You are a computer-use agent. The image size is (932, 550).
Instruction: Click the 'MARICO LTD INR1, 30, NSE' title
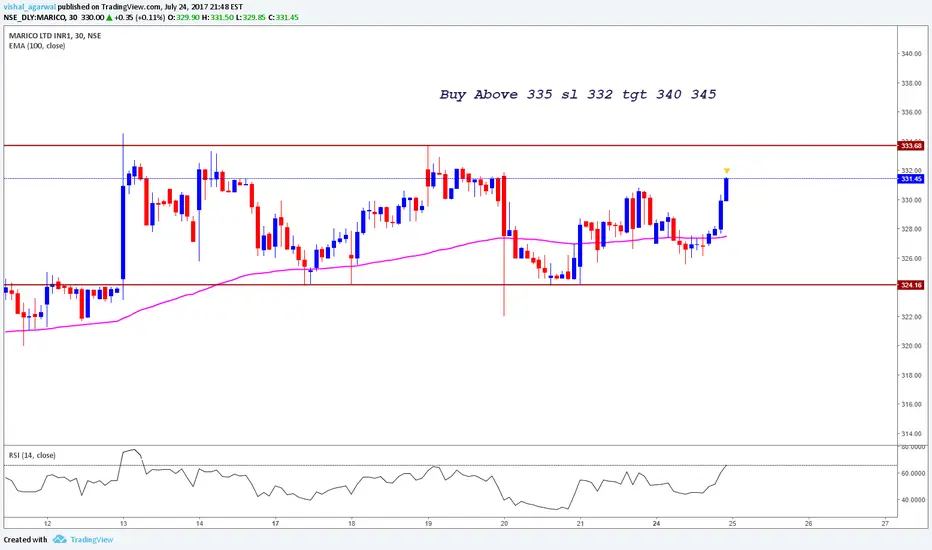click(x=55, y=36)
